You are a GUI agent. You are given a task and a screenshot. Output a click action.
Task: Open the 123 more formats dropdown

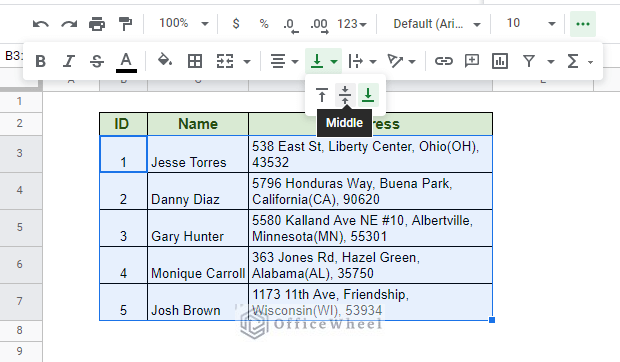point(352,24)
